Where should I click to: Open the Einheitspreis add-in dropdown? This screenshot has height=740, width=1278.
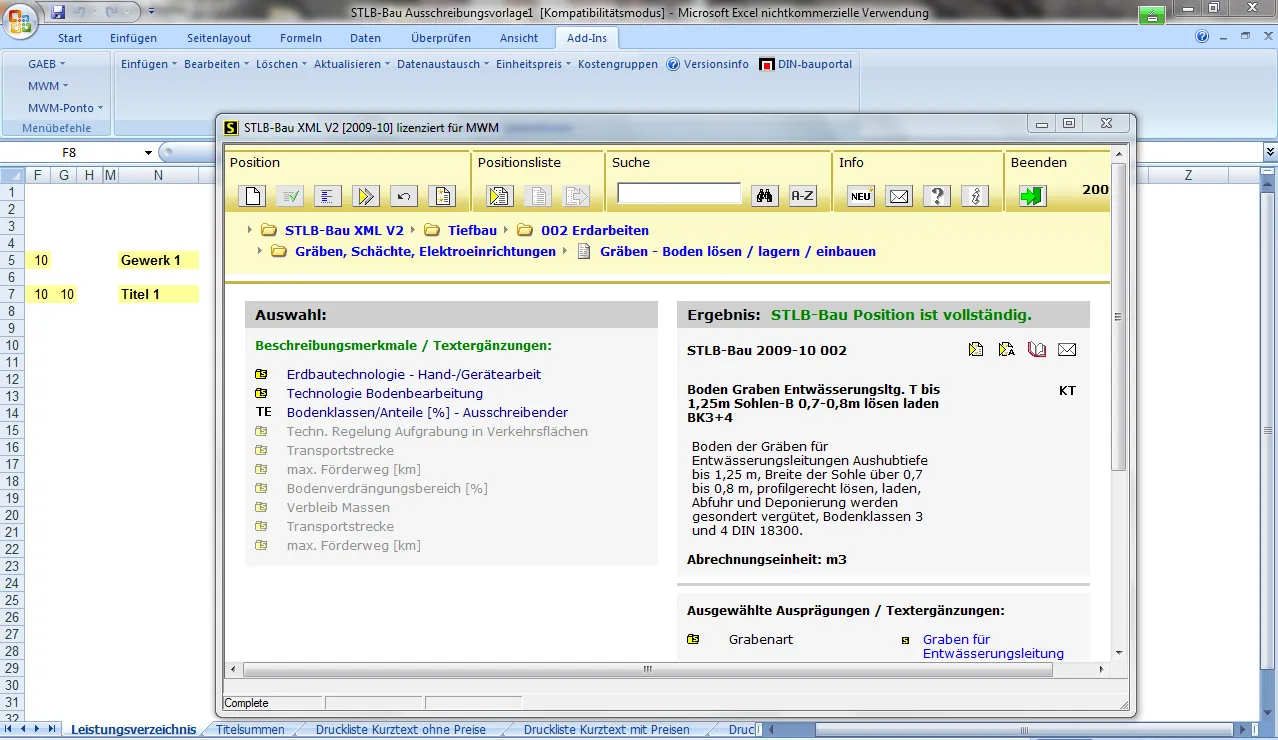[x=533, y=64]
